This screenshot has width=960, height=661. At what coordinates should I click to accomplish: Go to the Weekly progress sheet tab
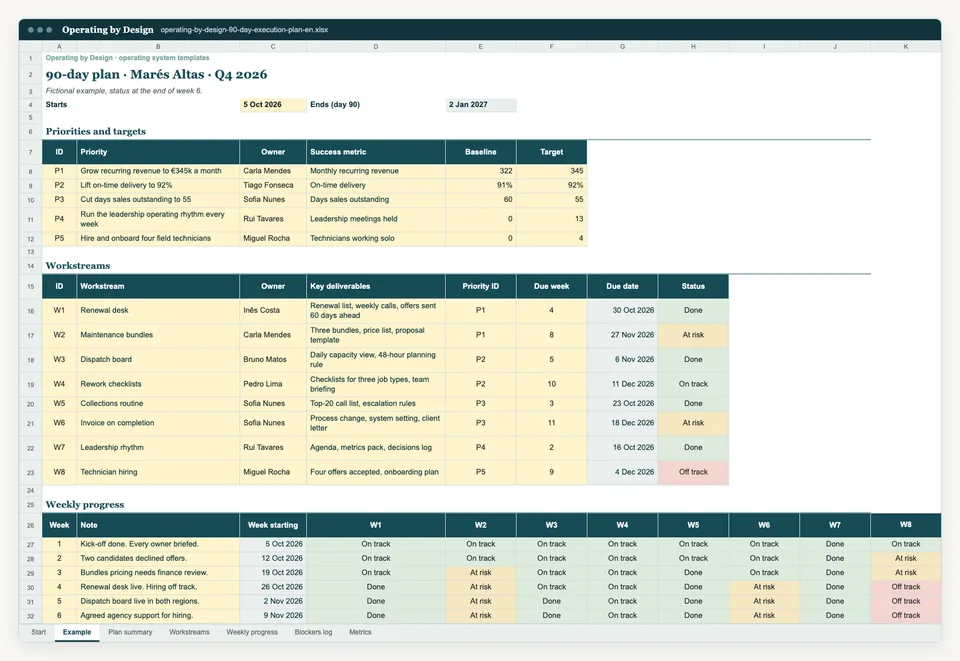(252, 632)
